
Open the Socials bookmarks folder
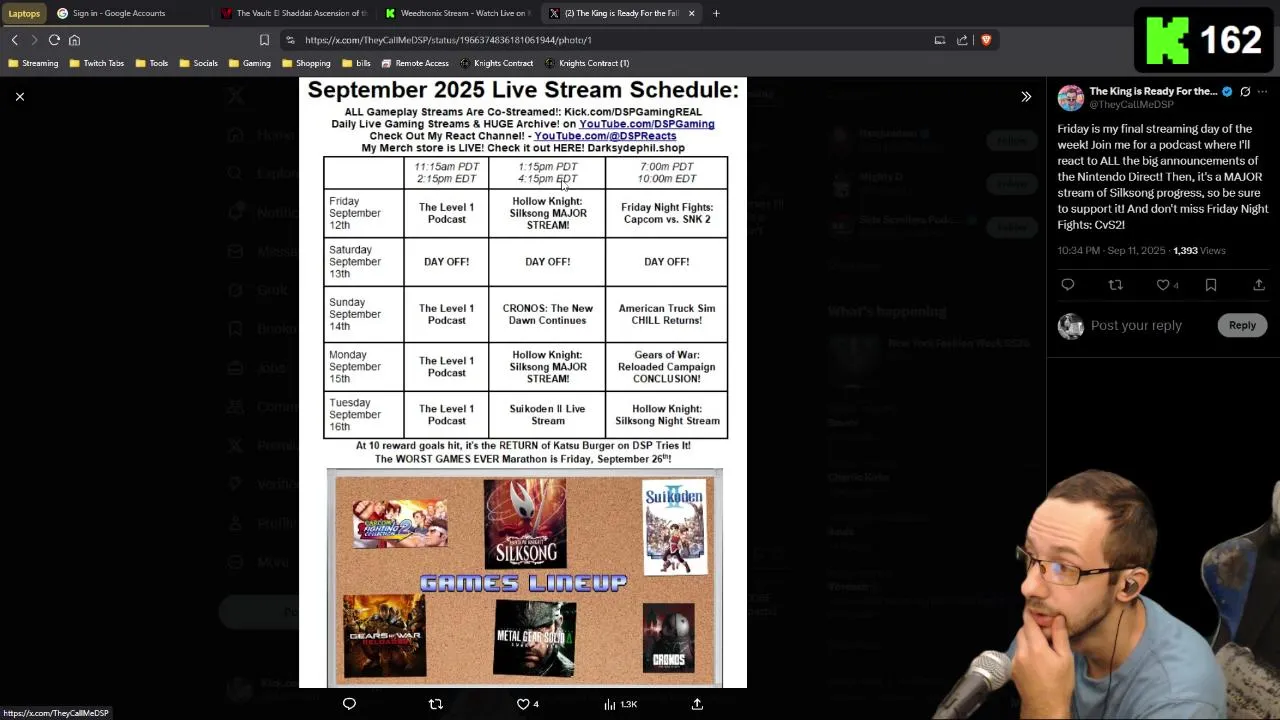tap(198, 63)
